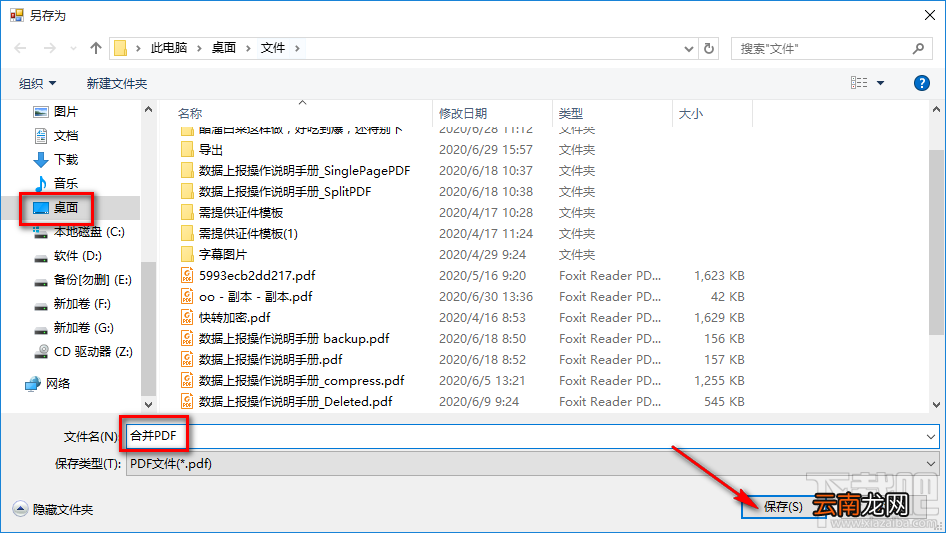Sort by the 名称 column header

pyautogui.click(x=190, y=113)
